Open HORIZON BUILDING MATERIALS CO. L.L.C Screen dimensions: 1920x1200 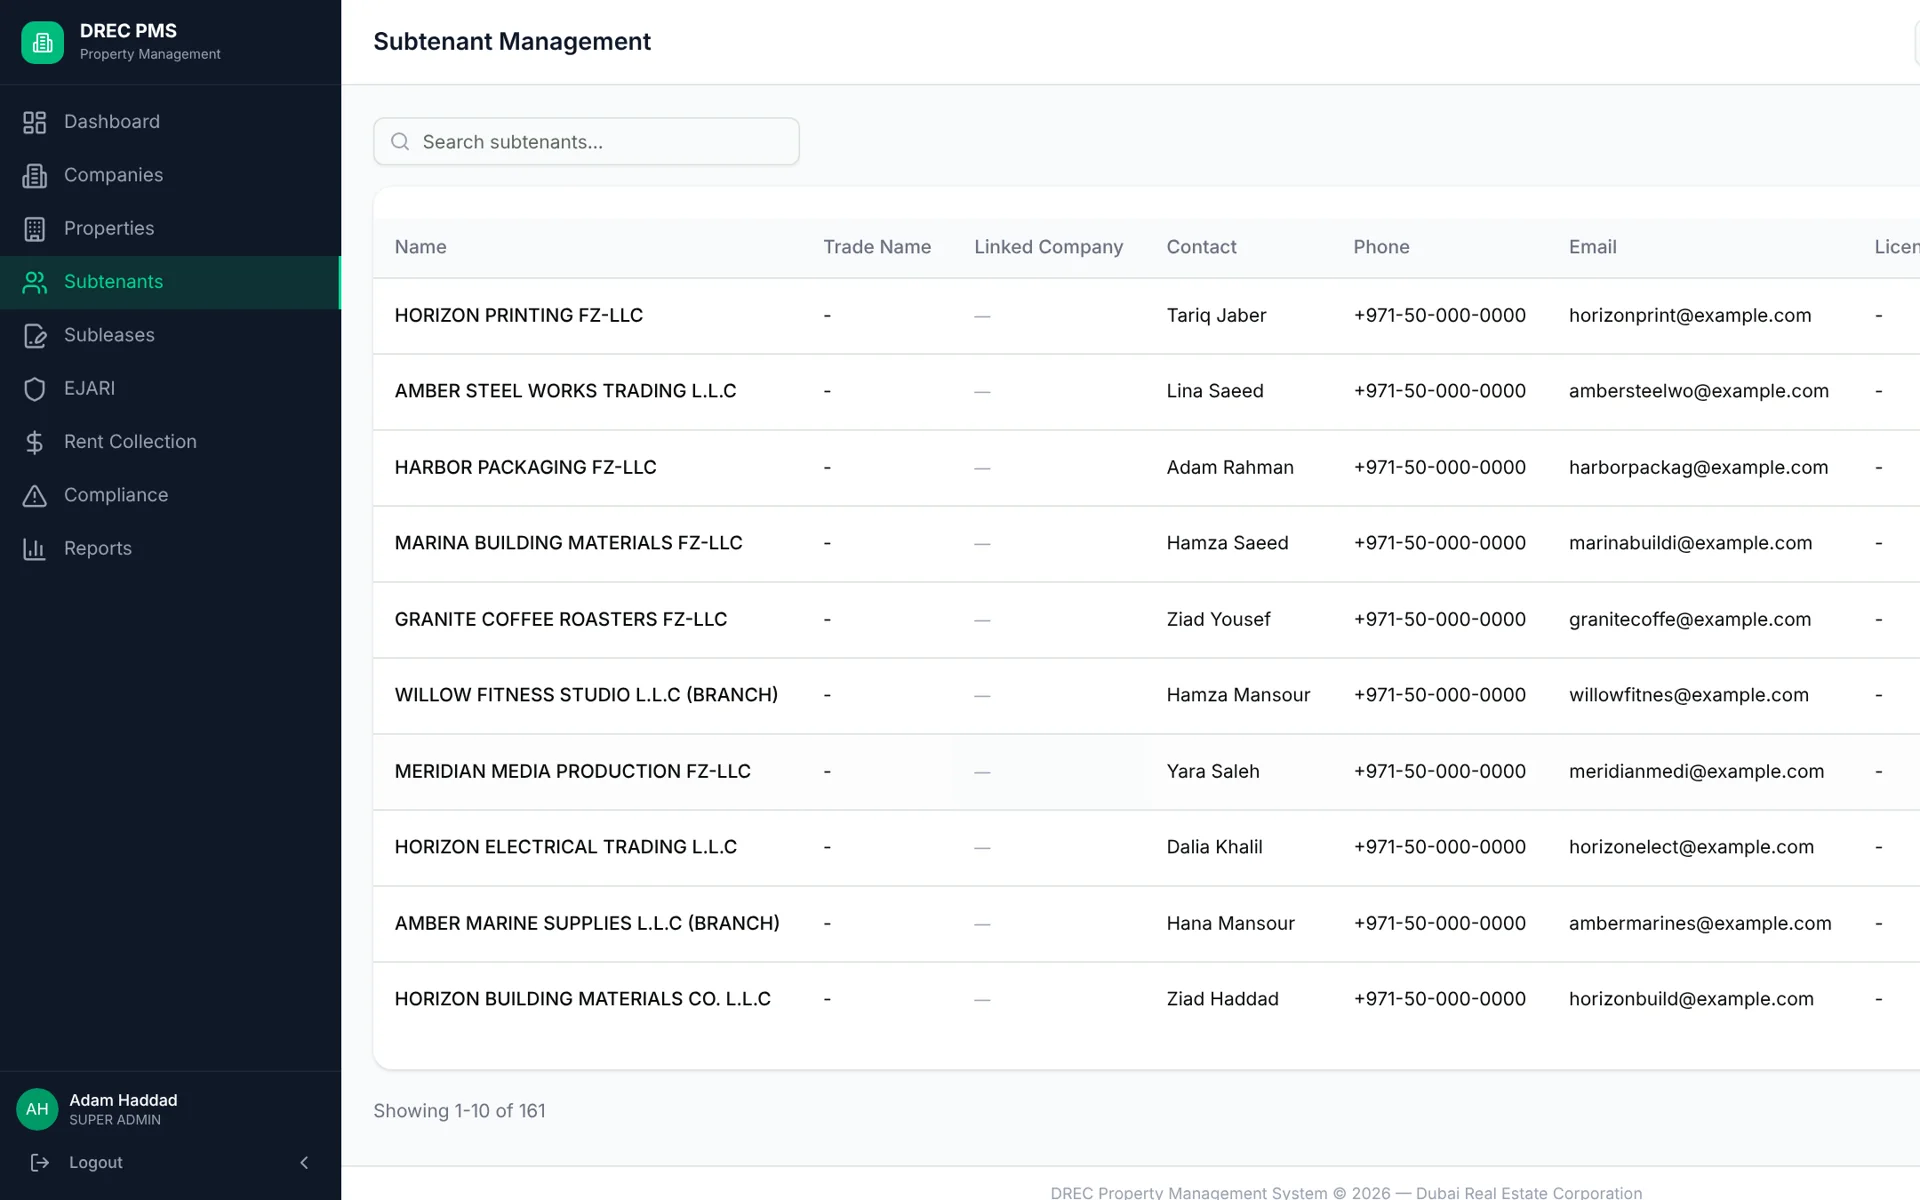[x=582, y=999]
